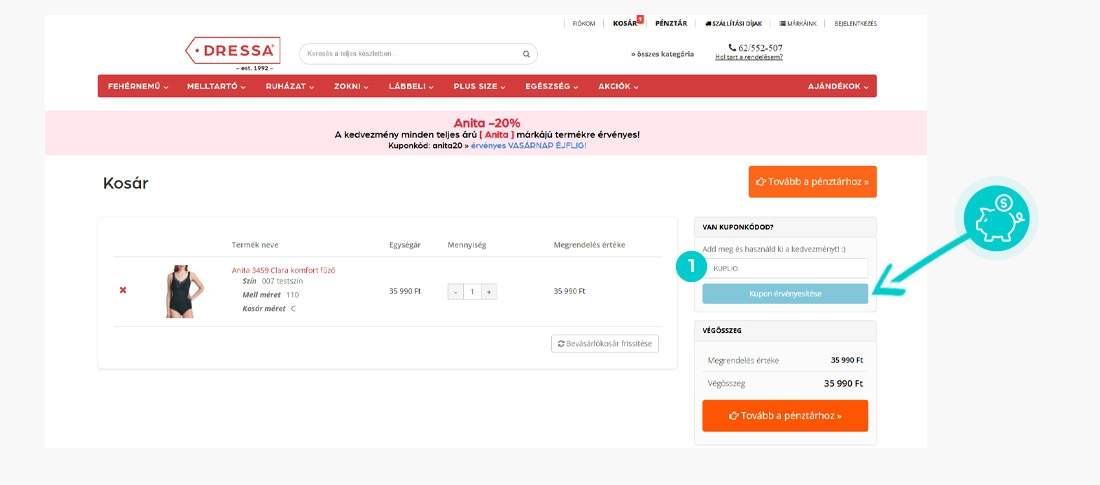Screen dimensions: 1100x485
Task: Open the Ajándékok dropdown
Action: pyautogui.click(x=838, y=86)
